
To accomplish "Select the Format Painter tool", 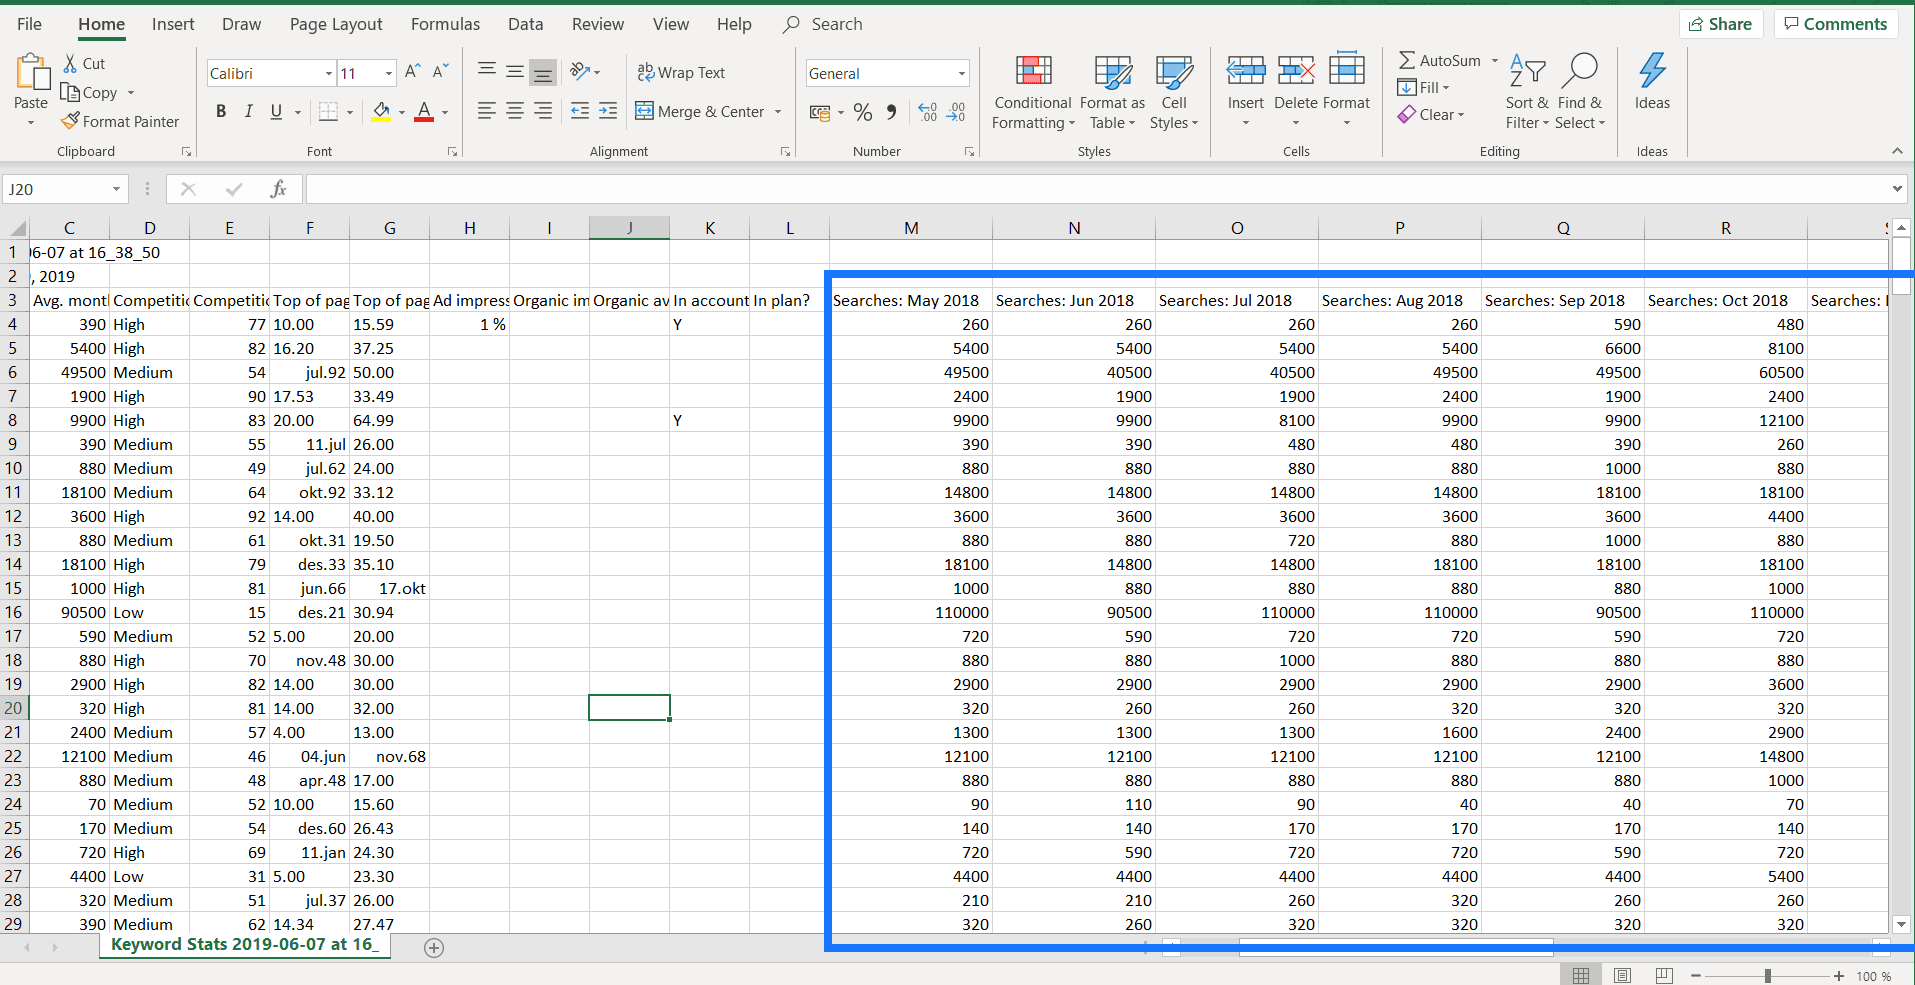I will pyautogui.click(x=120, y=121).
